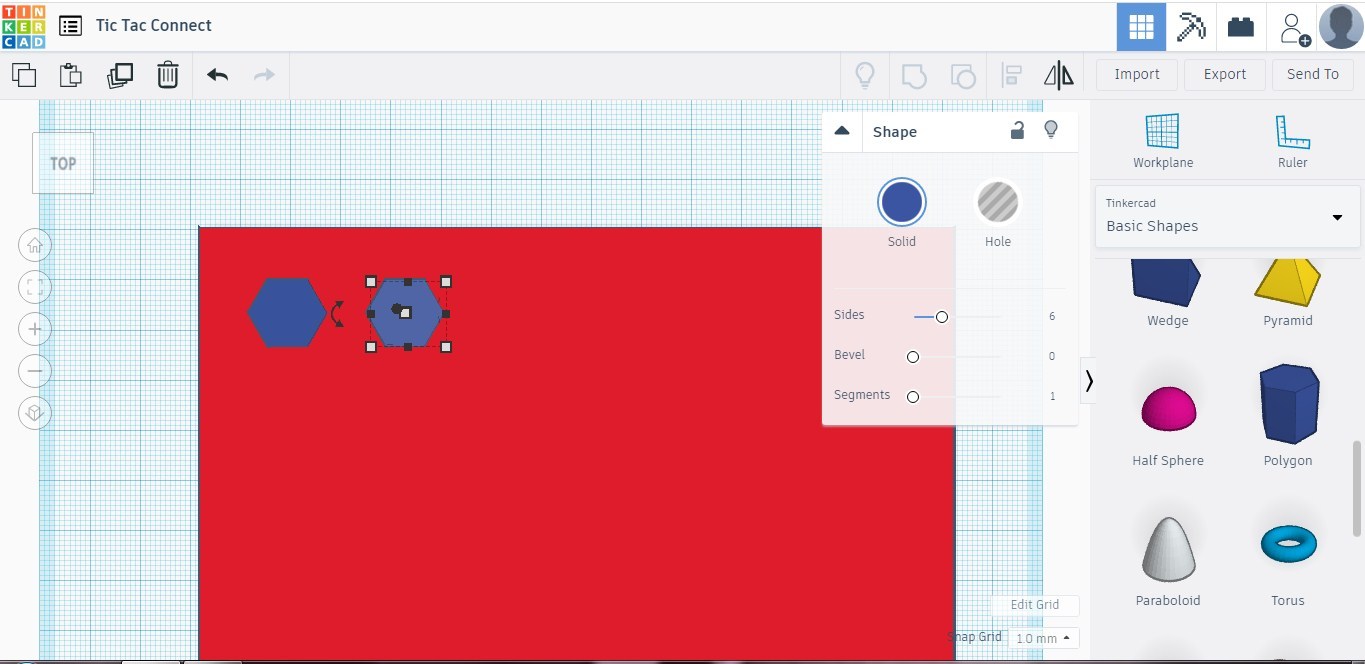Switch to the 3D designs grid tab
This screenshot has width=1365, height=664.
click(x=1140, y=26)
